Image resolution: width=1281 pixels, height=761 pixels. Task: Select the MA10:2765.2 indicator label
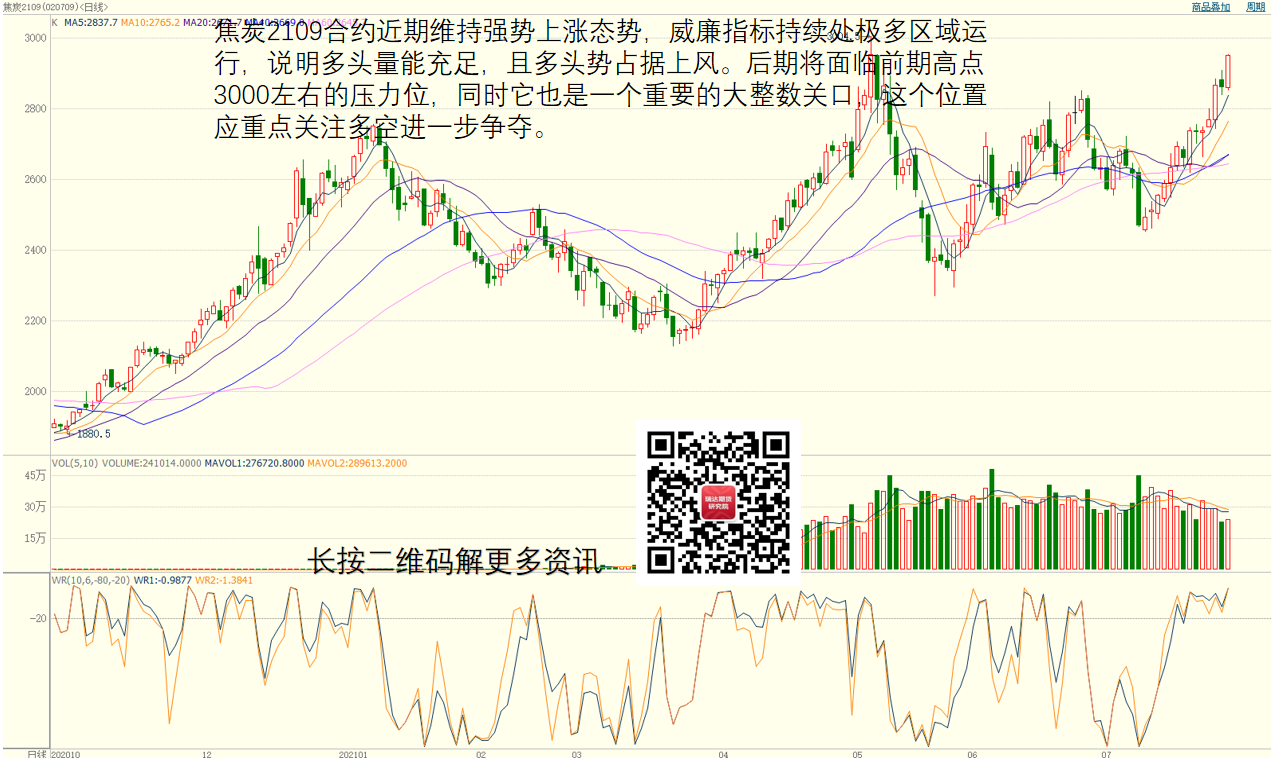coord(150,22)
